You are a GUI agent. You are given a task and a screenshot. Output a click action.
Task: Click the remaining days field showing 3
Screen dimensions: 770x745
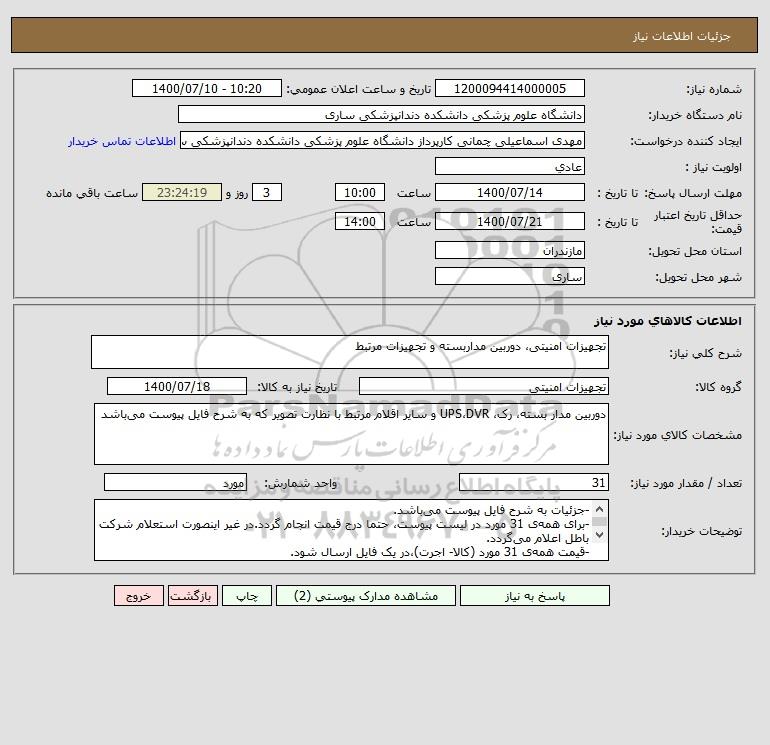[267, 193]
